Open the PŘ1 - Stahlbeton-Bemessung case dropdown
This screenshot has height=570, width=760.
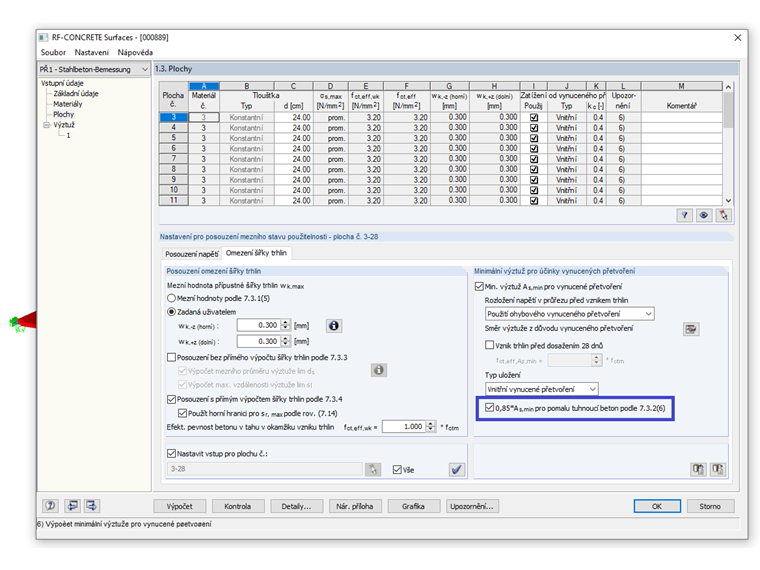click(94, 69)
